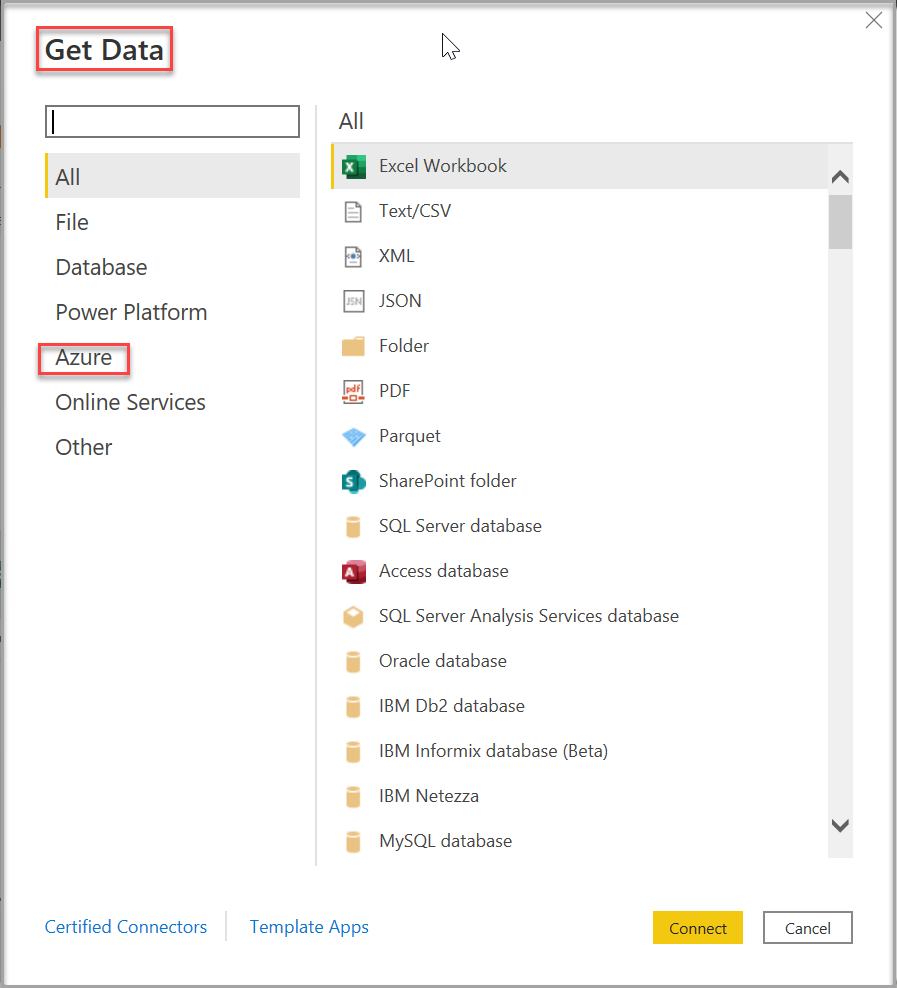The image size is (897, 988).
Task: Pick the Parquet connector label
Action: click(409, 436)
